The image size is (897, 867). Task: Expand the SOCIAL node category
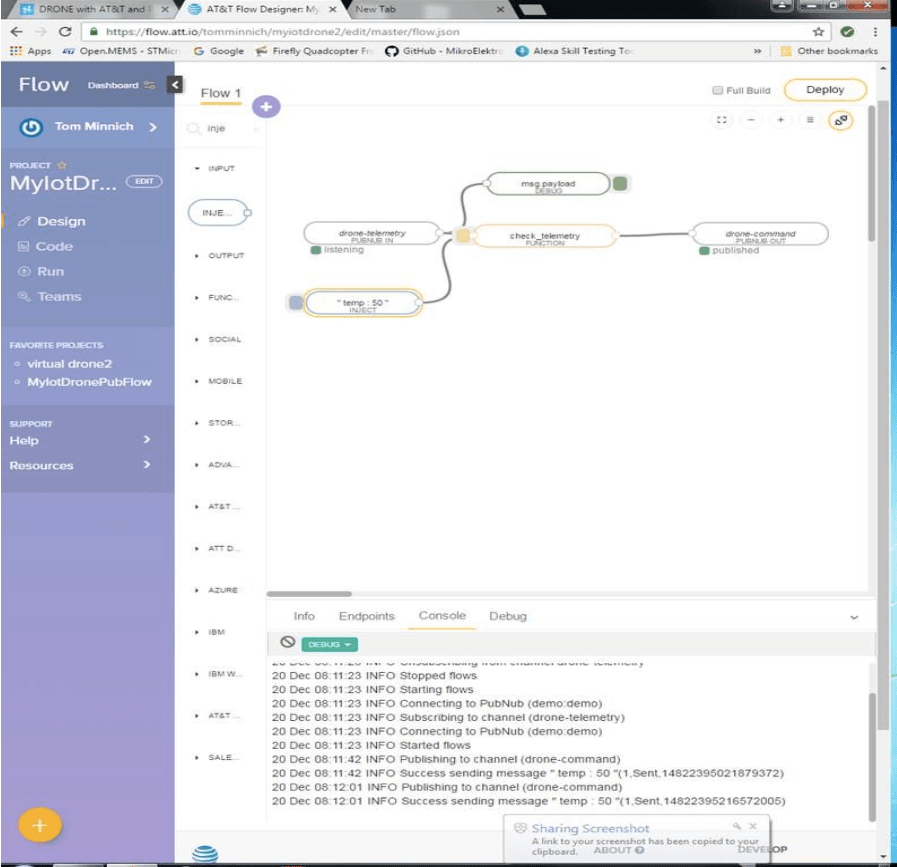218,339
